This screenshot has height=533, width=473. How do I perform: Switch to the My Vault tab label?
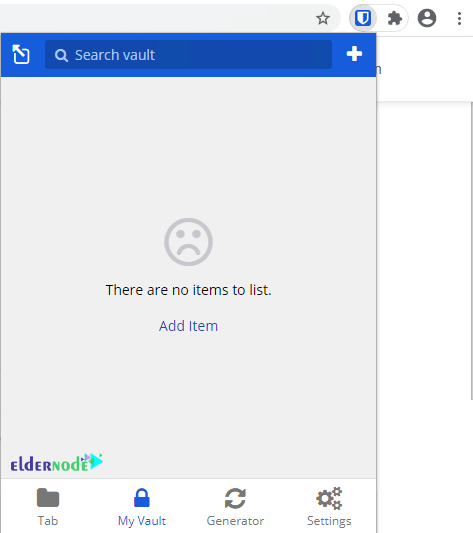pyautogui.click(x=142, y=521)
